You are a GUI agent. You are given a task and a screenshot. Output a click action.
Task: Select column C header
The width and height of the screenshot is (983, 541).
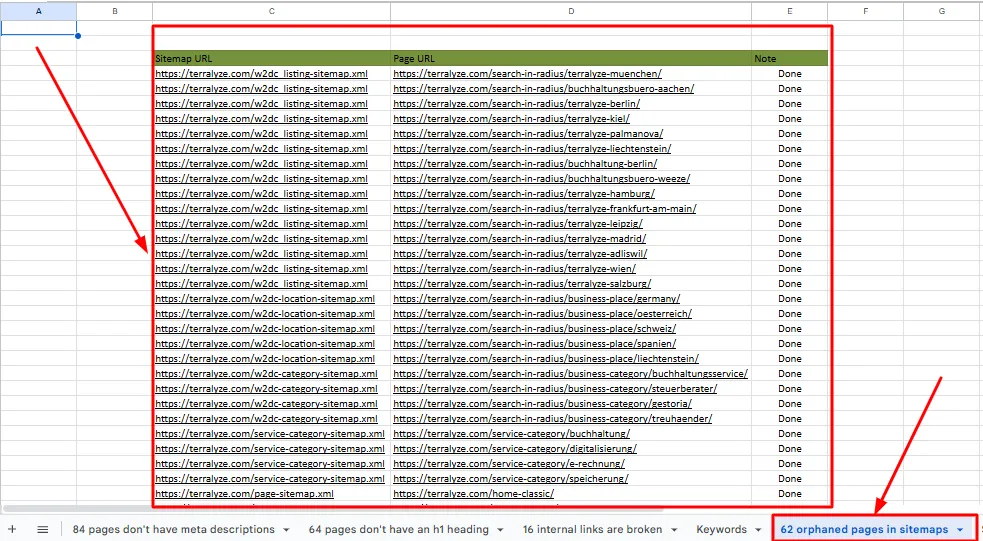[271, 11]
